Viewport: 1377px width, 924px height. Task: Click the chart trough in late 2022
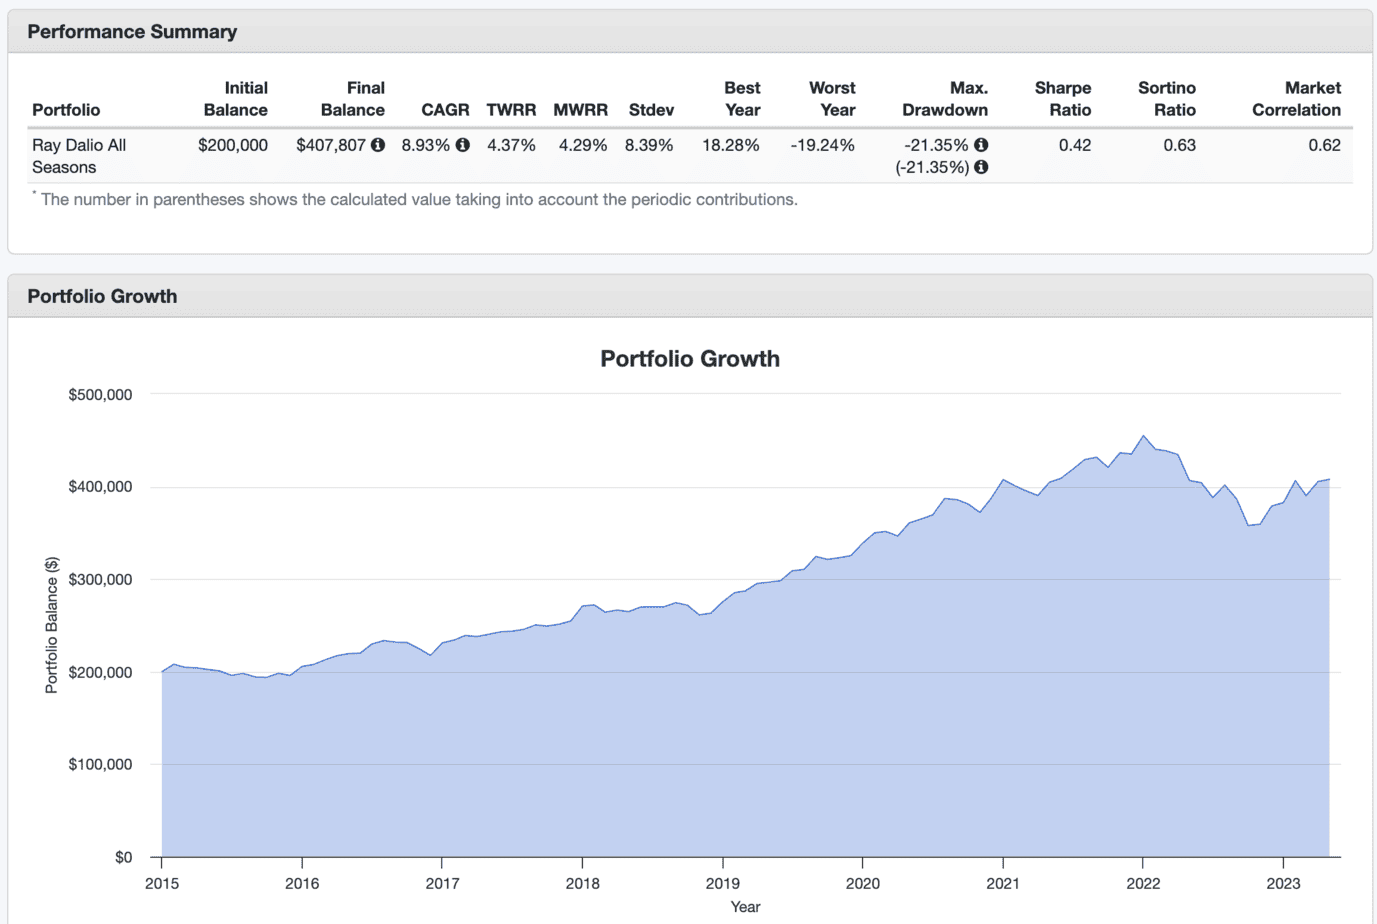point(1249,526)
